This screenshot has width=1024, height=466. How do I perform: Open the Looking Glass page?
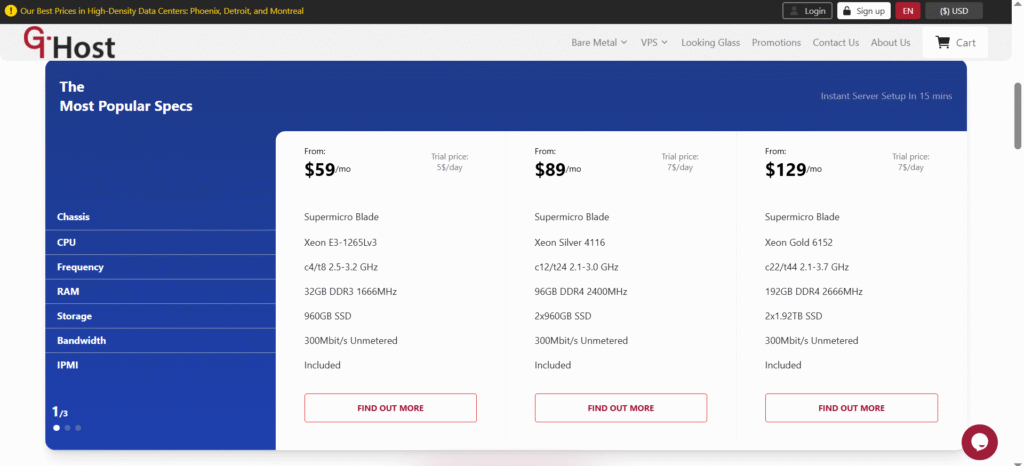711,42
